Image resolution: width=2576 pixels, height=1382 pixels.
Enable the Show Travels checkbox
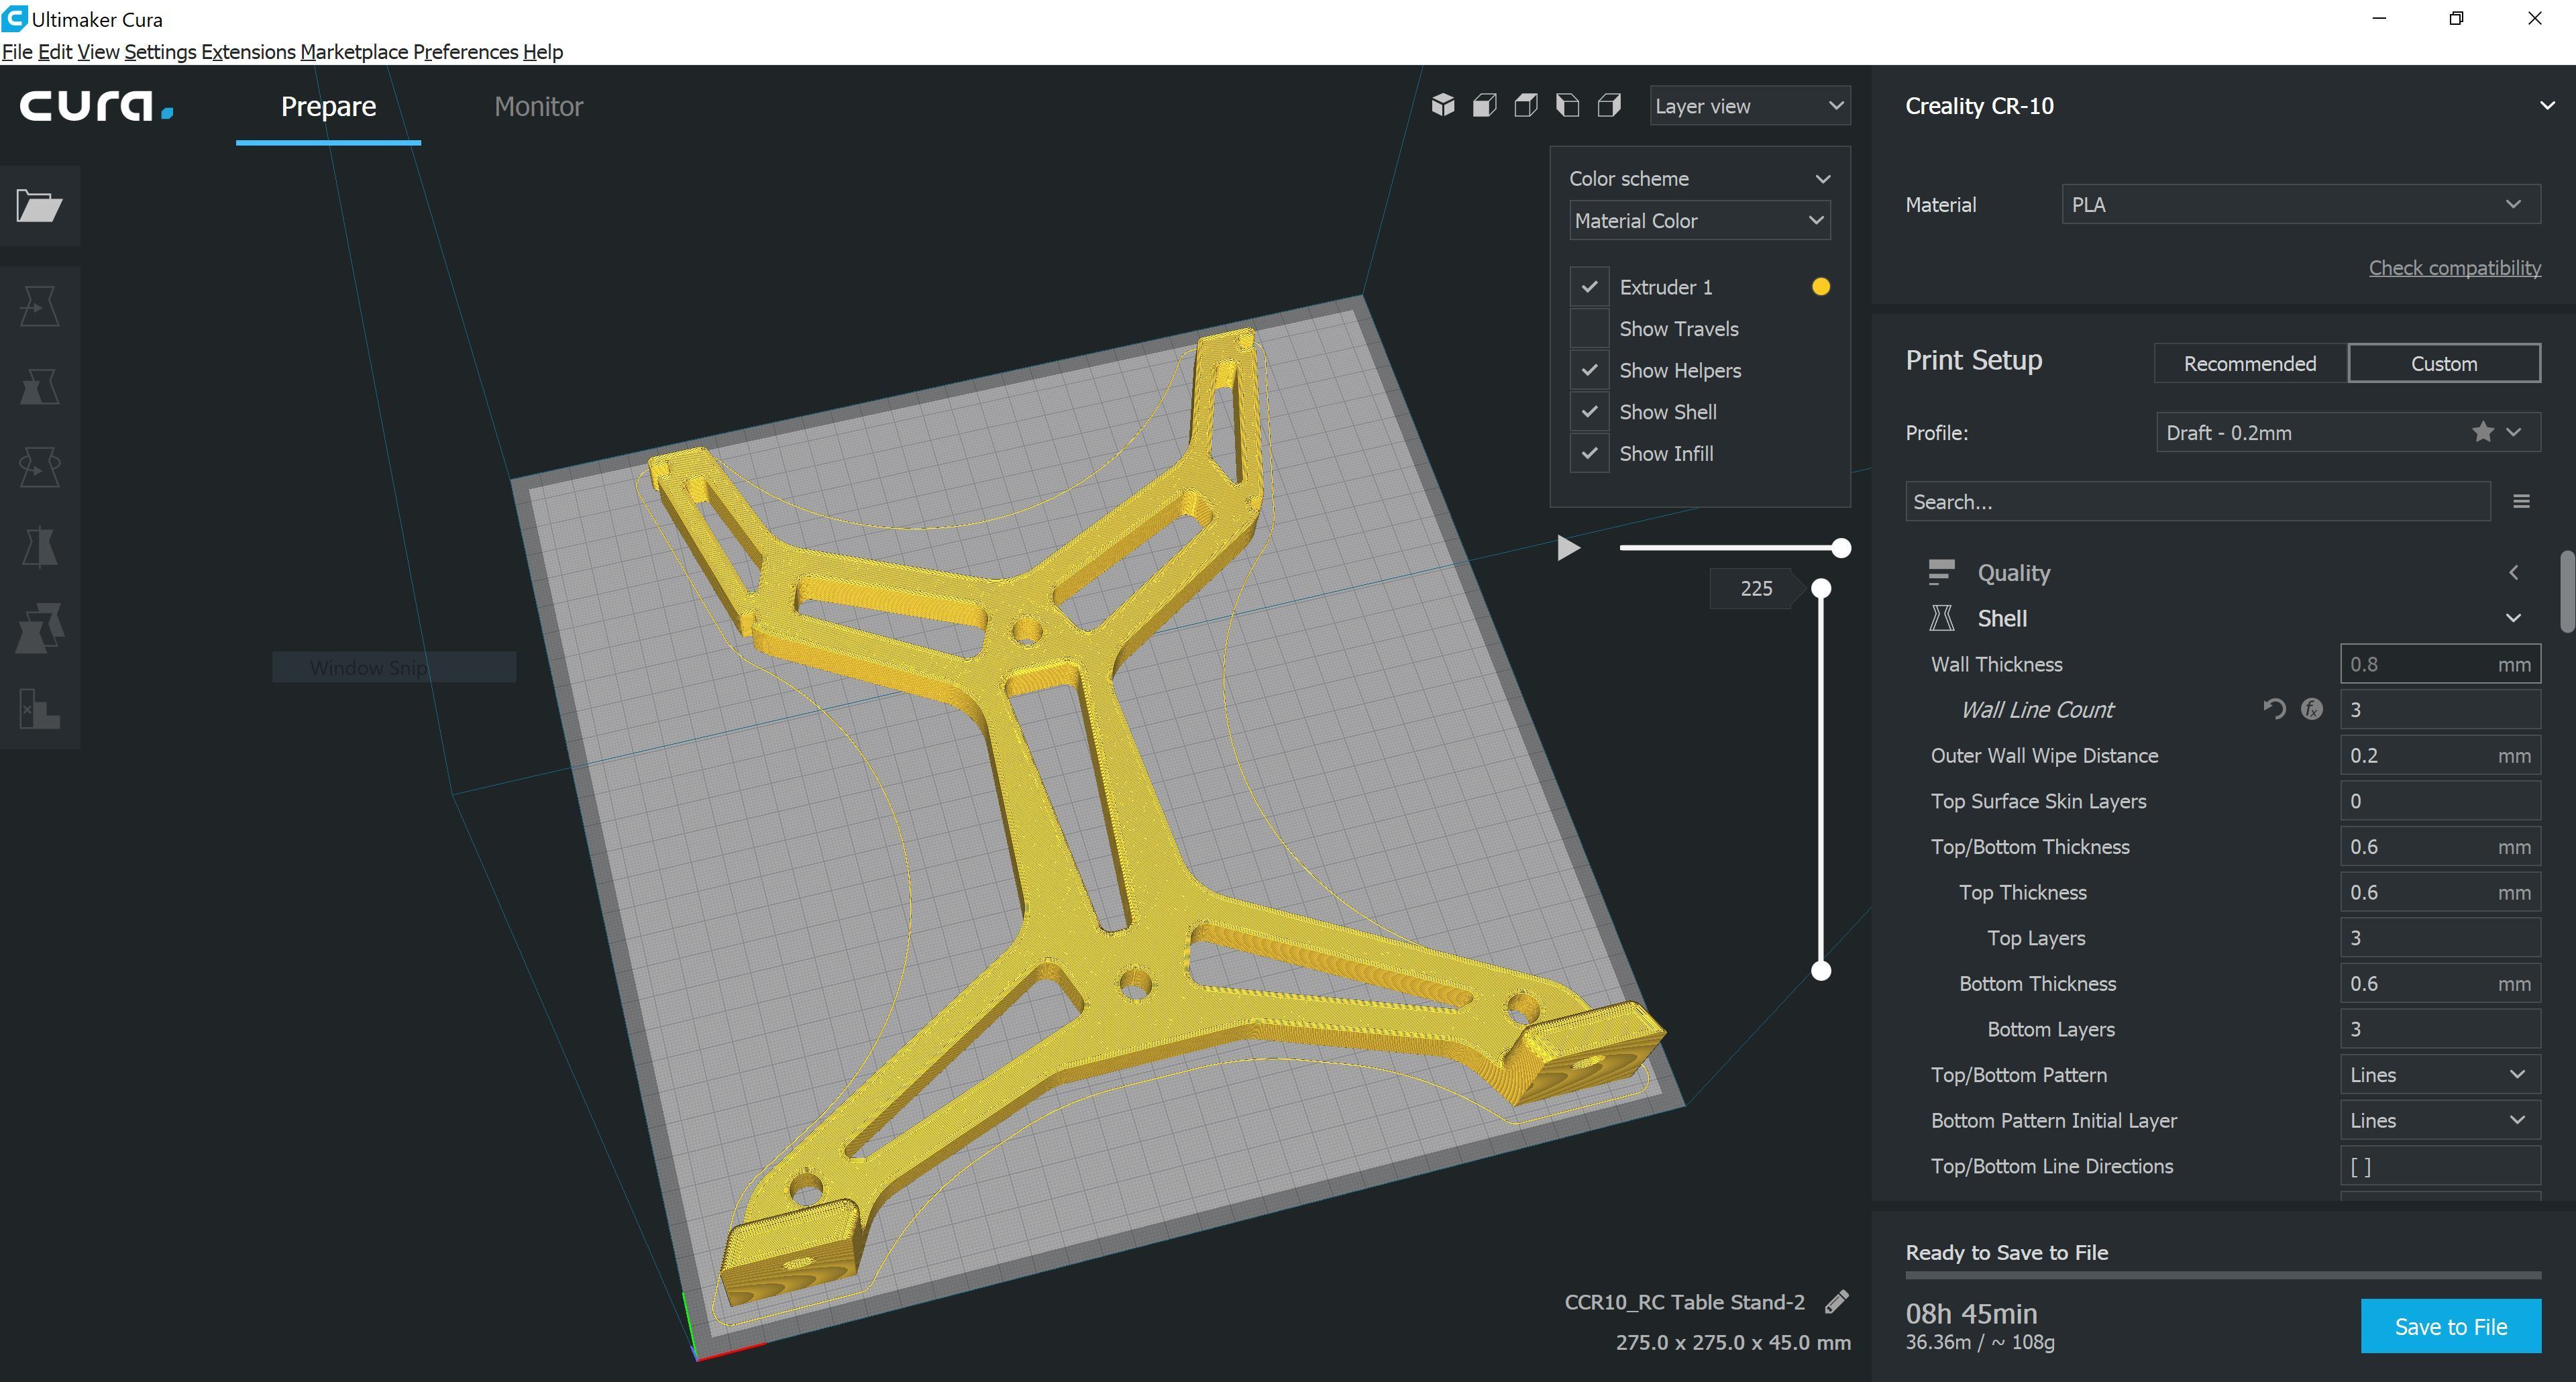coord(1589,328)
